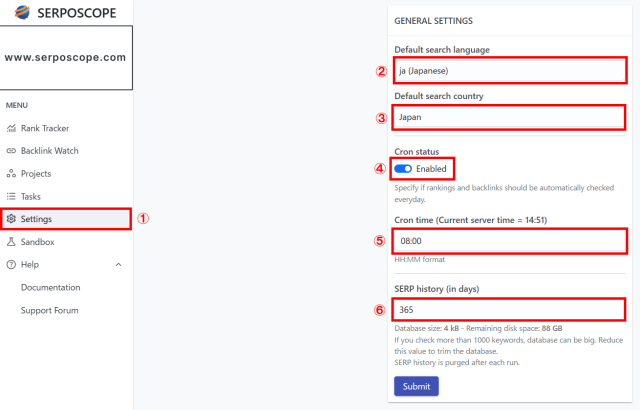Image resolution: width=640 pixels, height=410 pixels.
Task: Click the Settings gear icon
Action: 11,219
